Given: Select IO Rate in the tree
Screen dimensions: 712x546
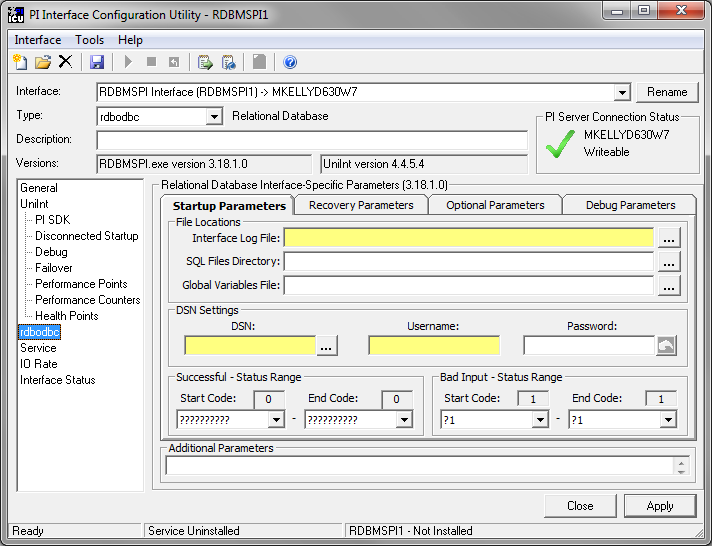Looking at the screenshot, I should 39,364.
